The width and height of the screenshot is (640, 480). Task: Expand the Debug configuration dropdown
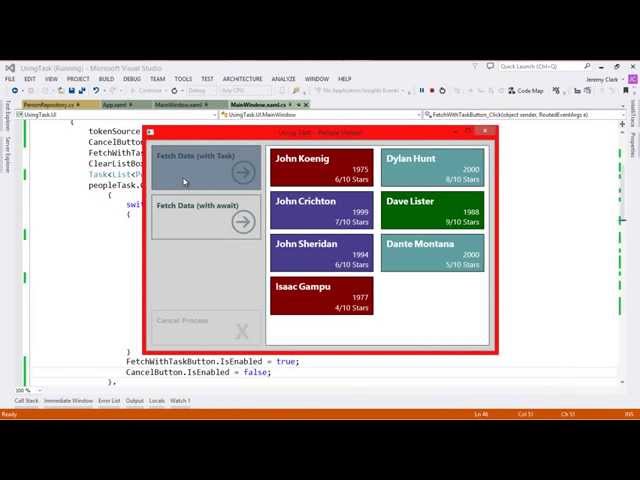tap(201, 91)
